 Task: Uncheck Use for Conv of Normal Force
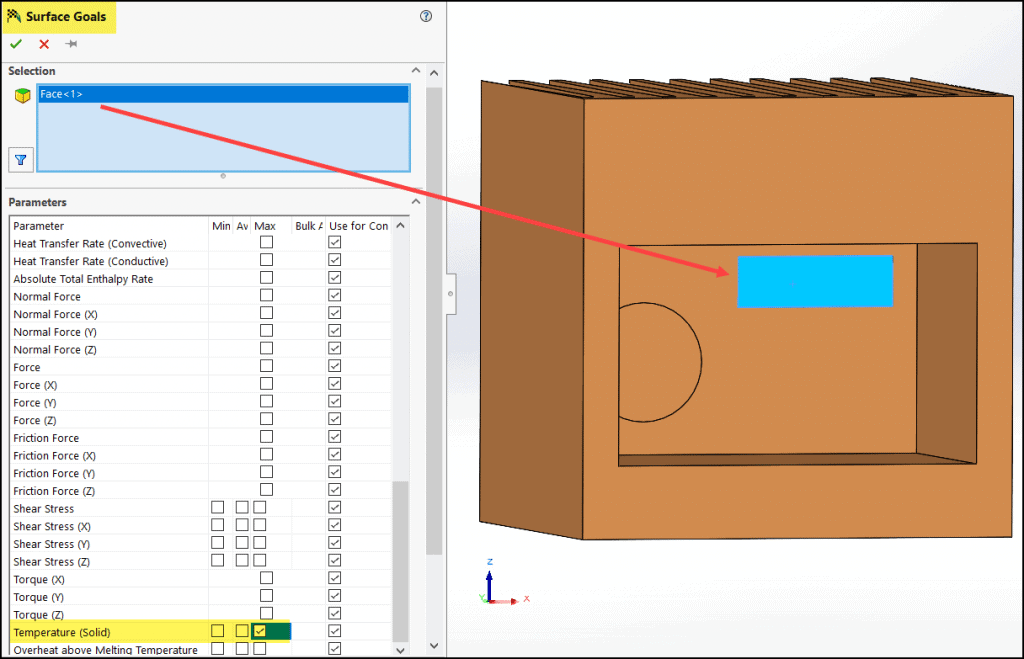(334, 295)
